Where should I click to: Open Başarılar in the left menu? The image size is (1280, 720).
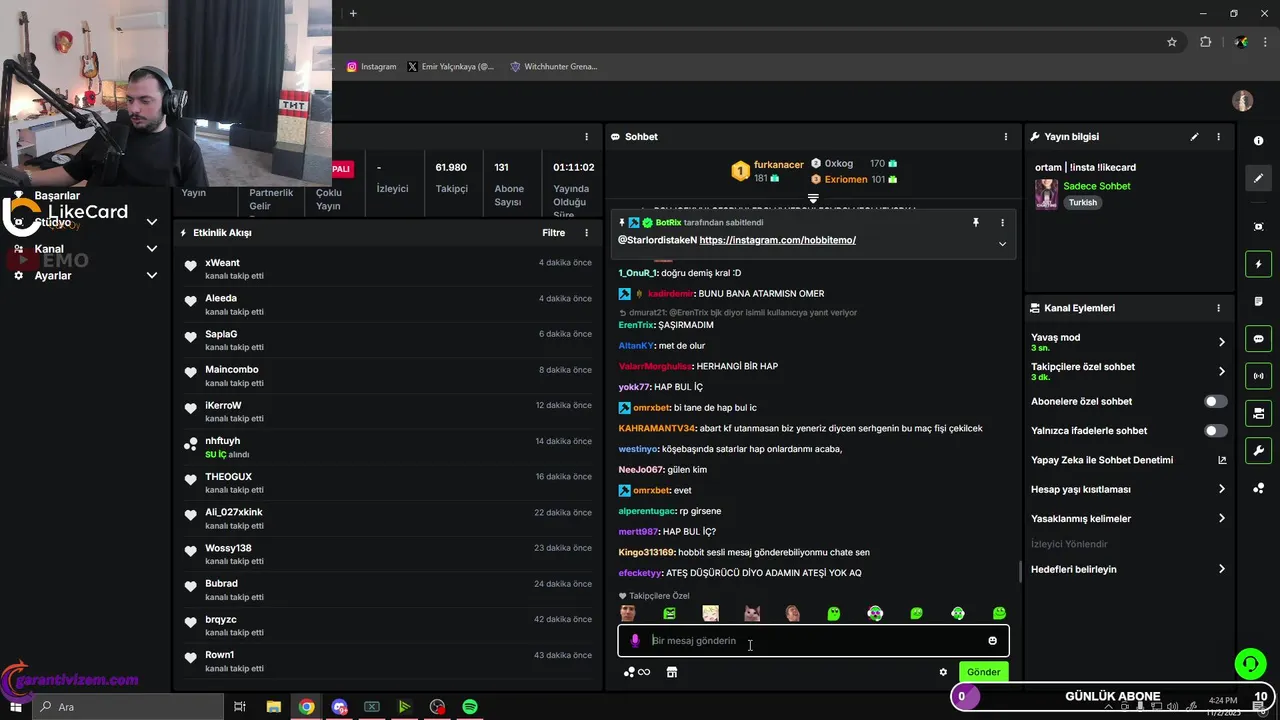coord(57,196)
